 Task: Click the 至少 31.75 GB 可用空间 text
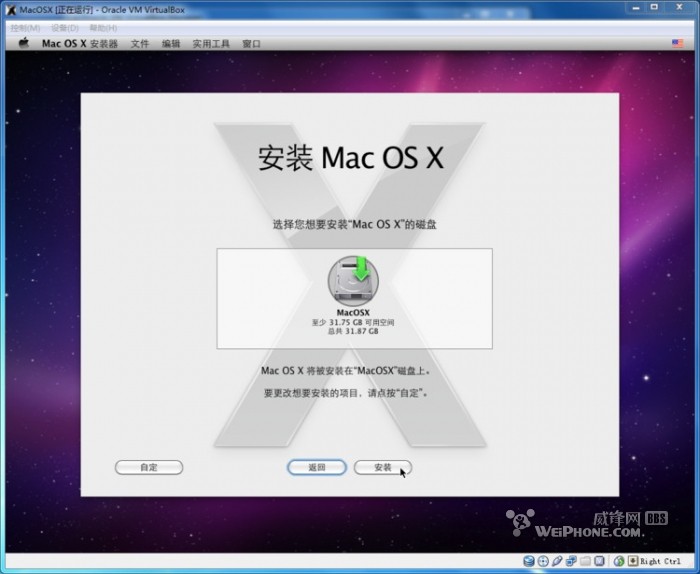[353, 322]
